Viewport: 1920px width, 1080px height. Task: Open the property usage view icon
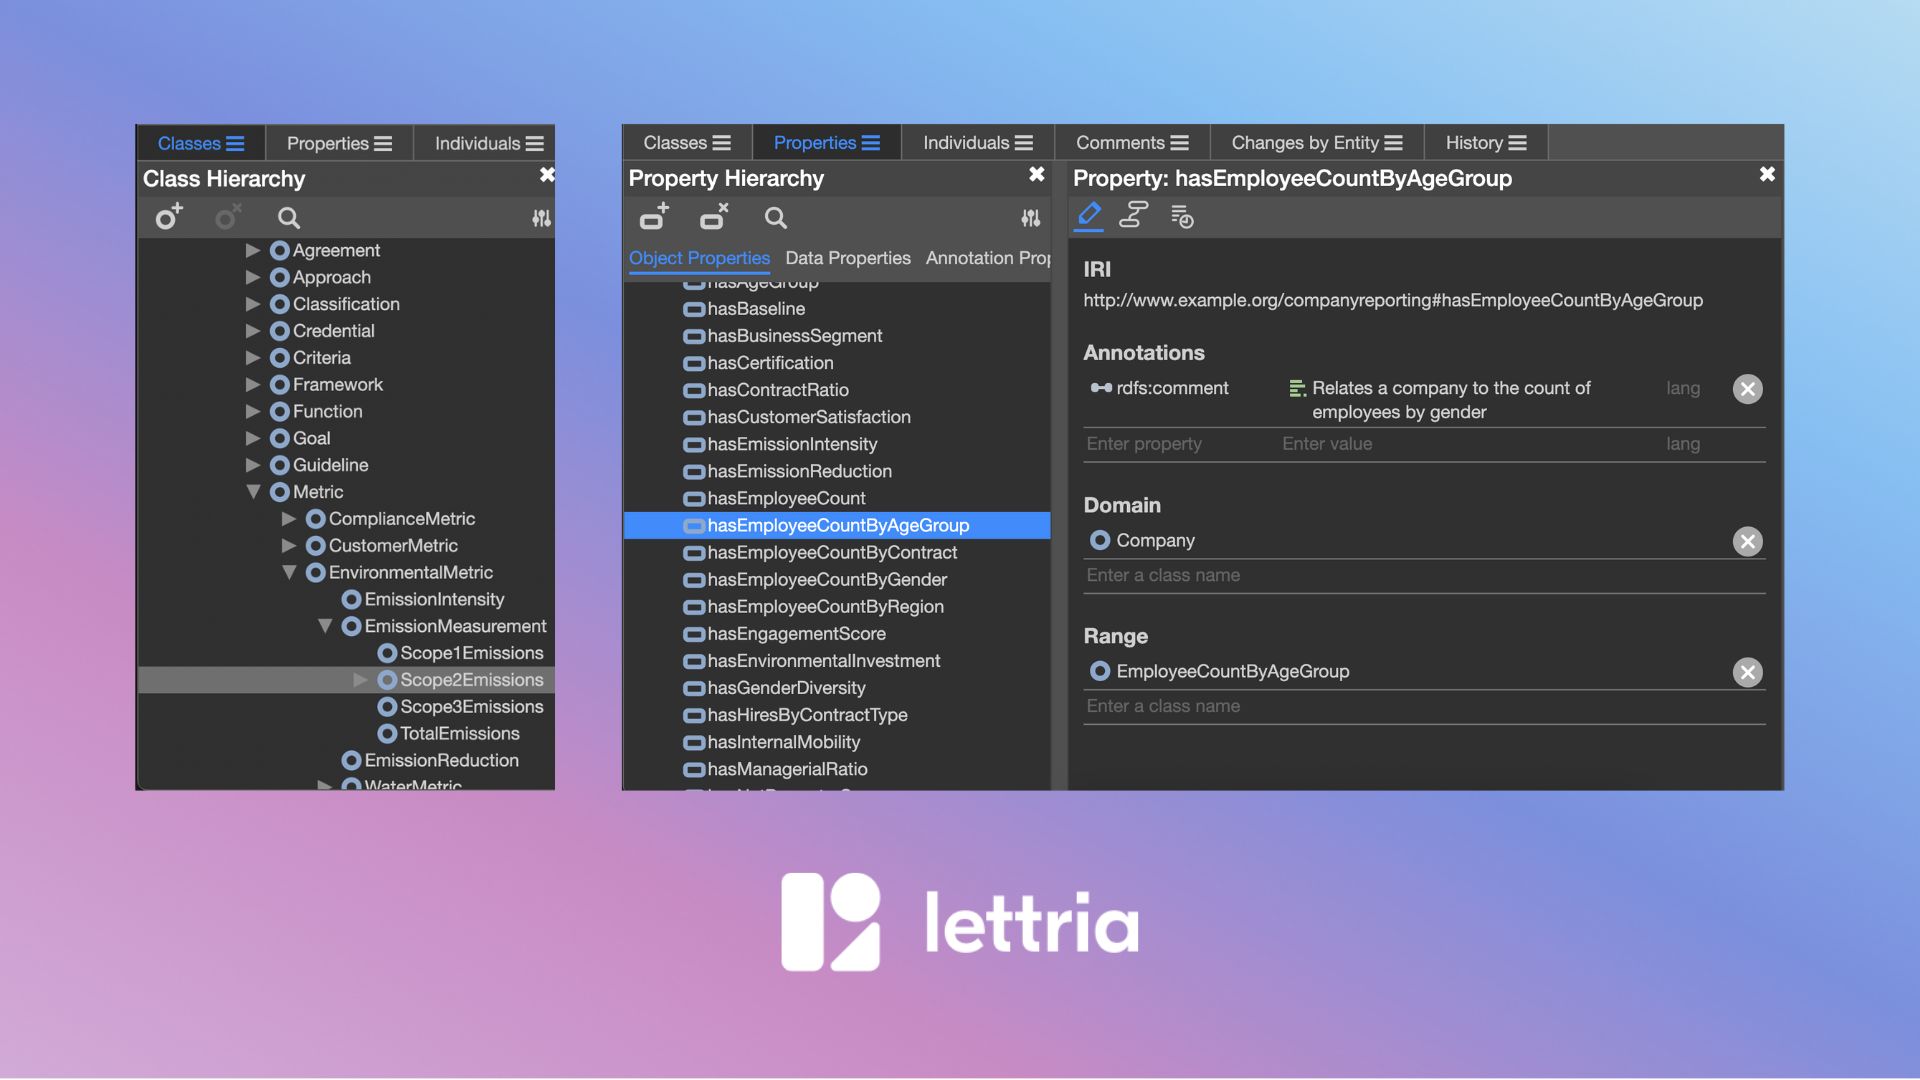[x=1133, y=215]
